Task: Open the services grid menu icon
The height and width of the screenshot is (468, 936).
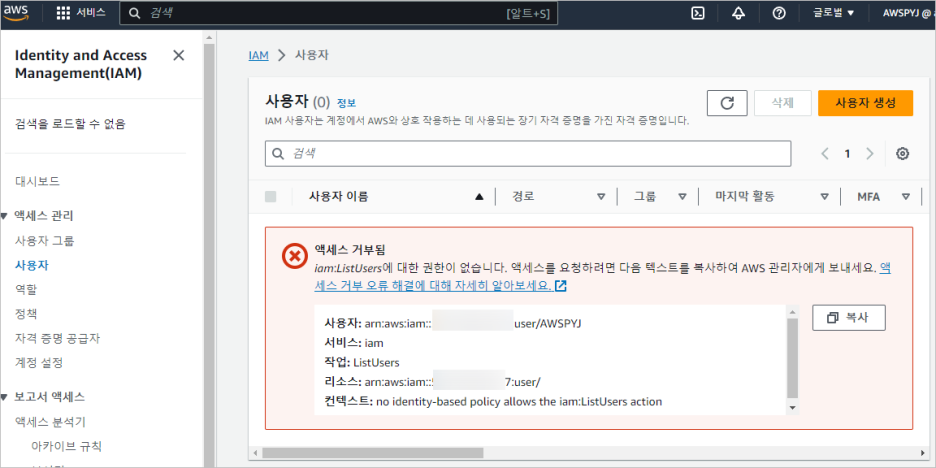Action: [x=63, y=13]
